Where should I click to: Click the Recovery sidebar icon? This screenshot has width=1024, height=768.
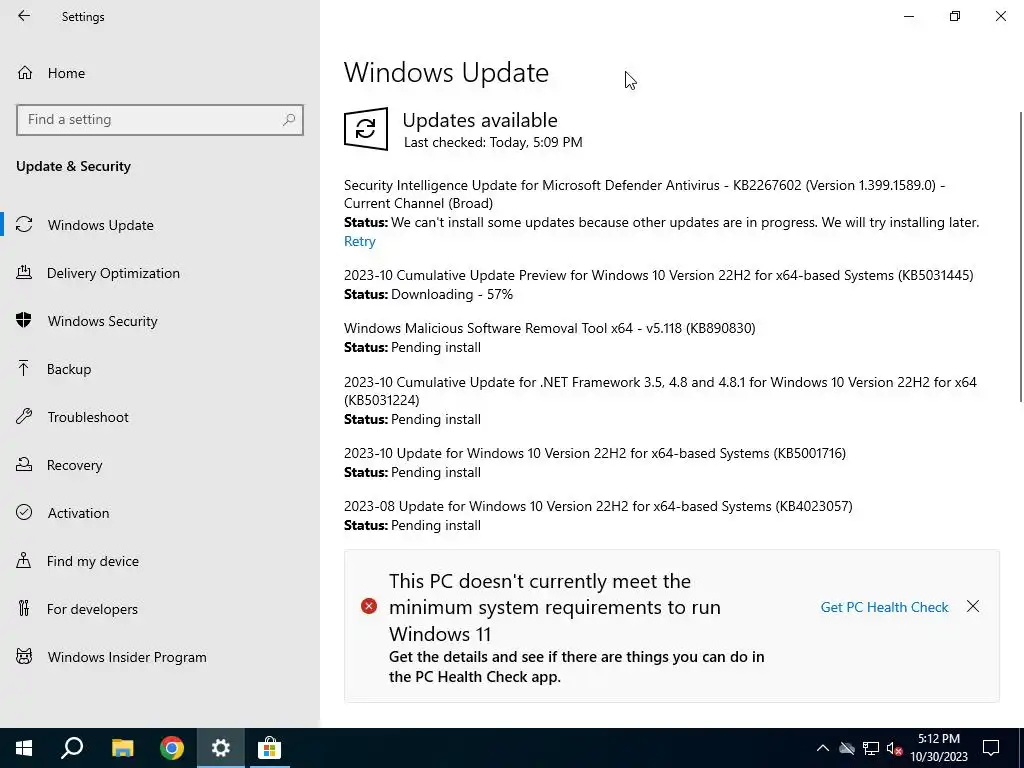24,464
